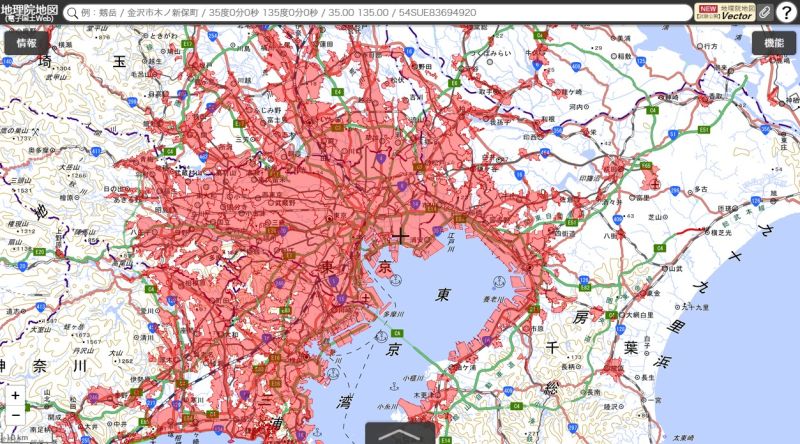Open help with the question mark icon
Image resolution: width=800 pixels, height=444 pixels.
(787, 12)
